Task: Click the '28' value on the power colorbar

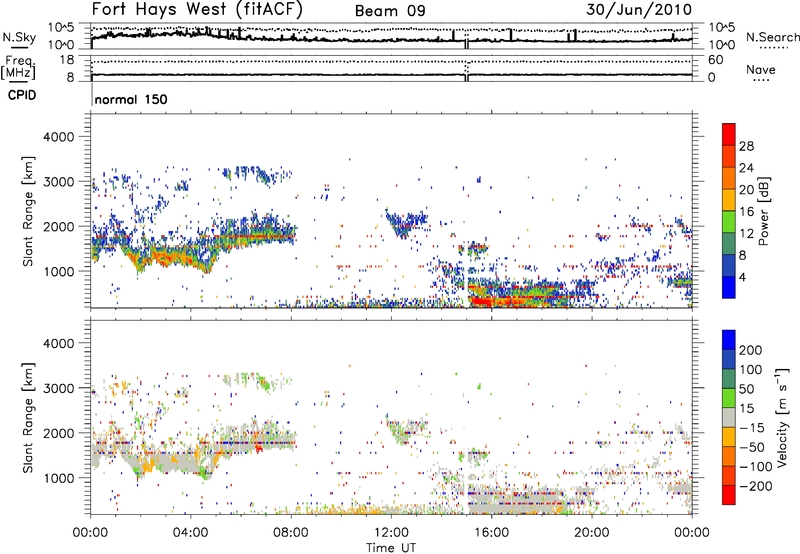Action: point(746,146)
